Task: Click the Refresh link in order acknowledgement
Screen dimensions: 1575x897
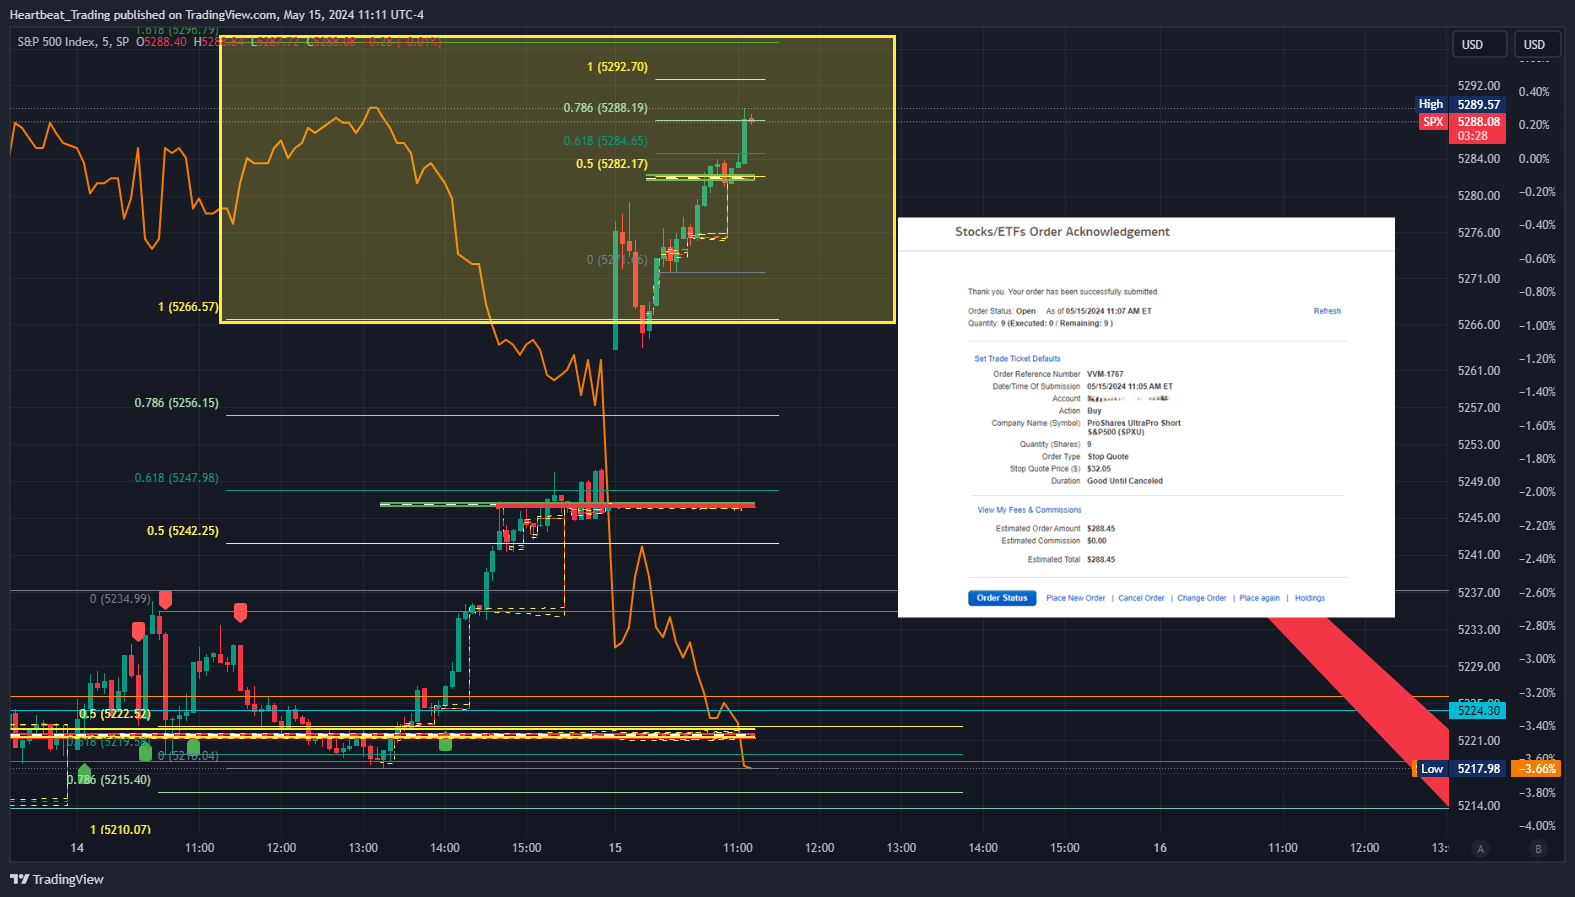Action: click(x=1327, y=311)
